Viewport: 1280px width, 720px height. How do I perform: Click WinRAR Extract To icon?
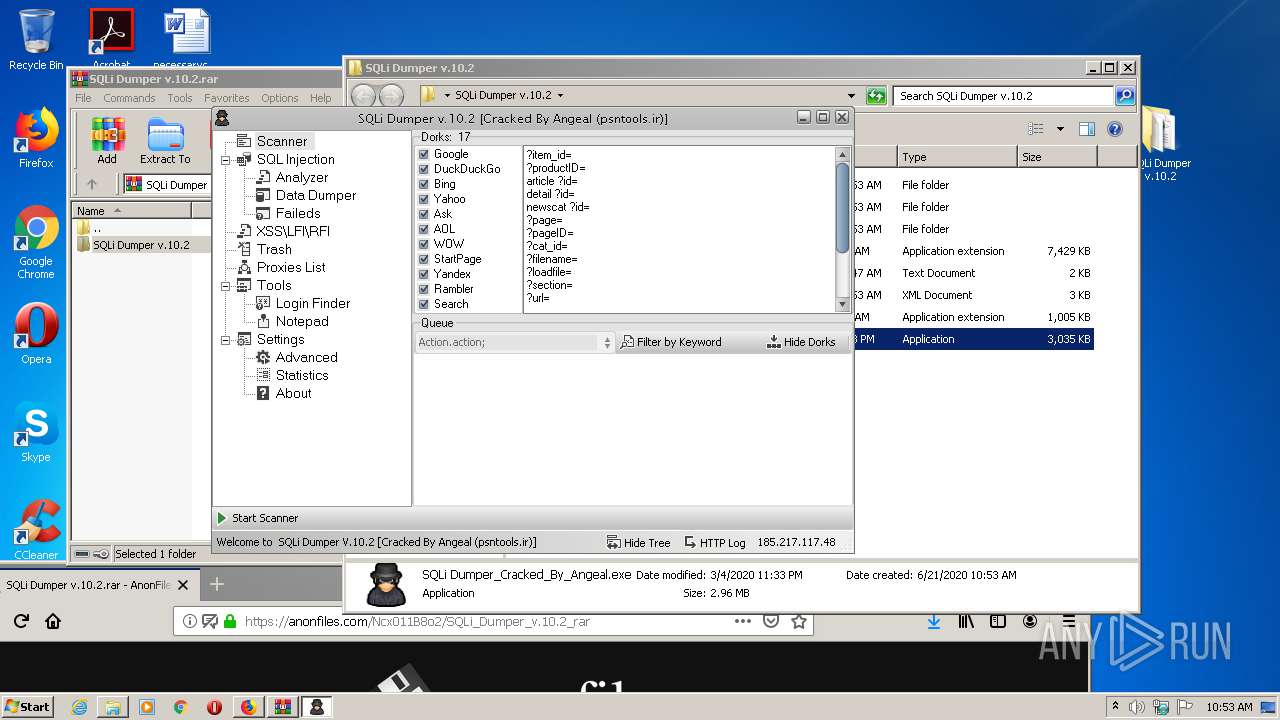165,141
